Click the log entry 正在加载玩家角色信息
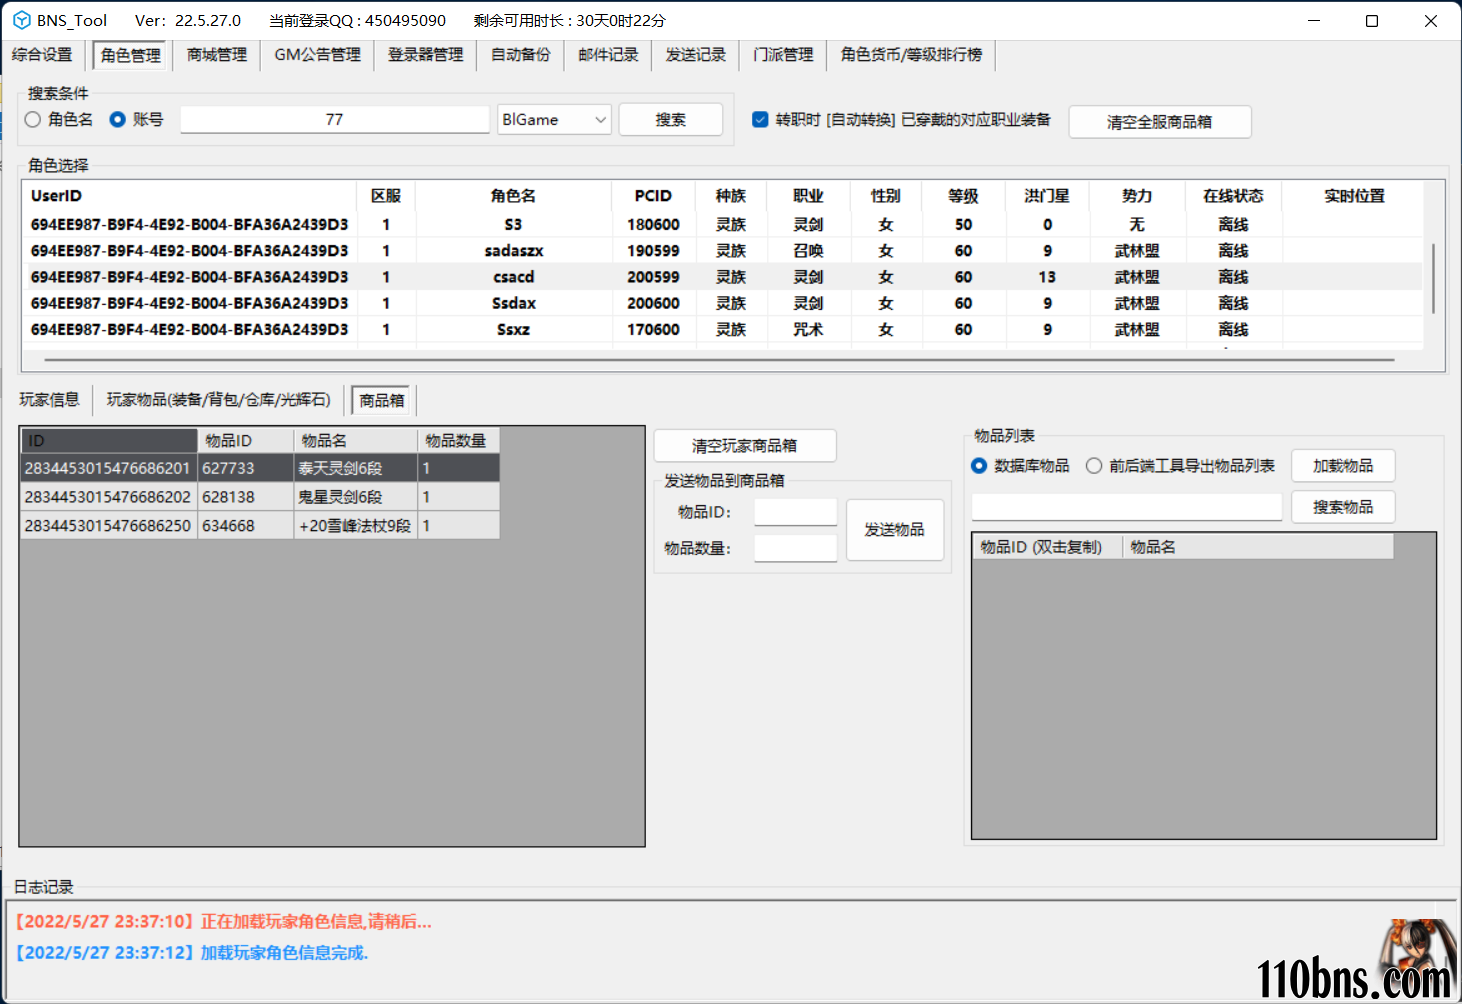This screenshot has width=1462, height=1004. coord(223,922)
